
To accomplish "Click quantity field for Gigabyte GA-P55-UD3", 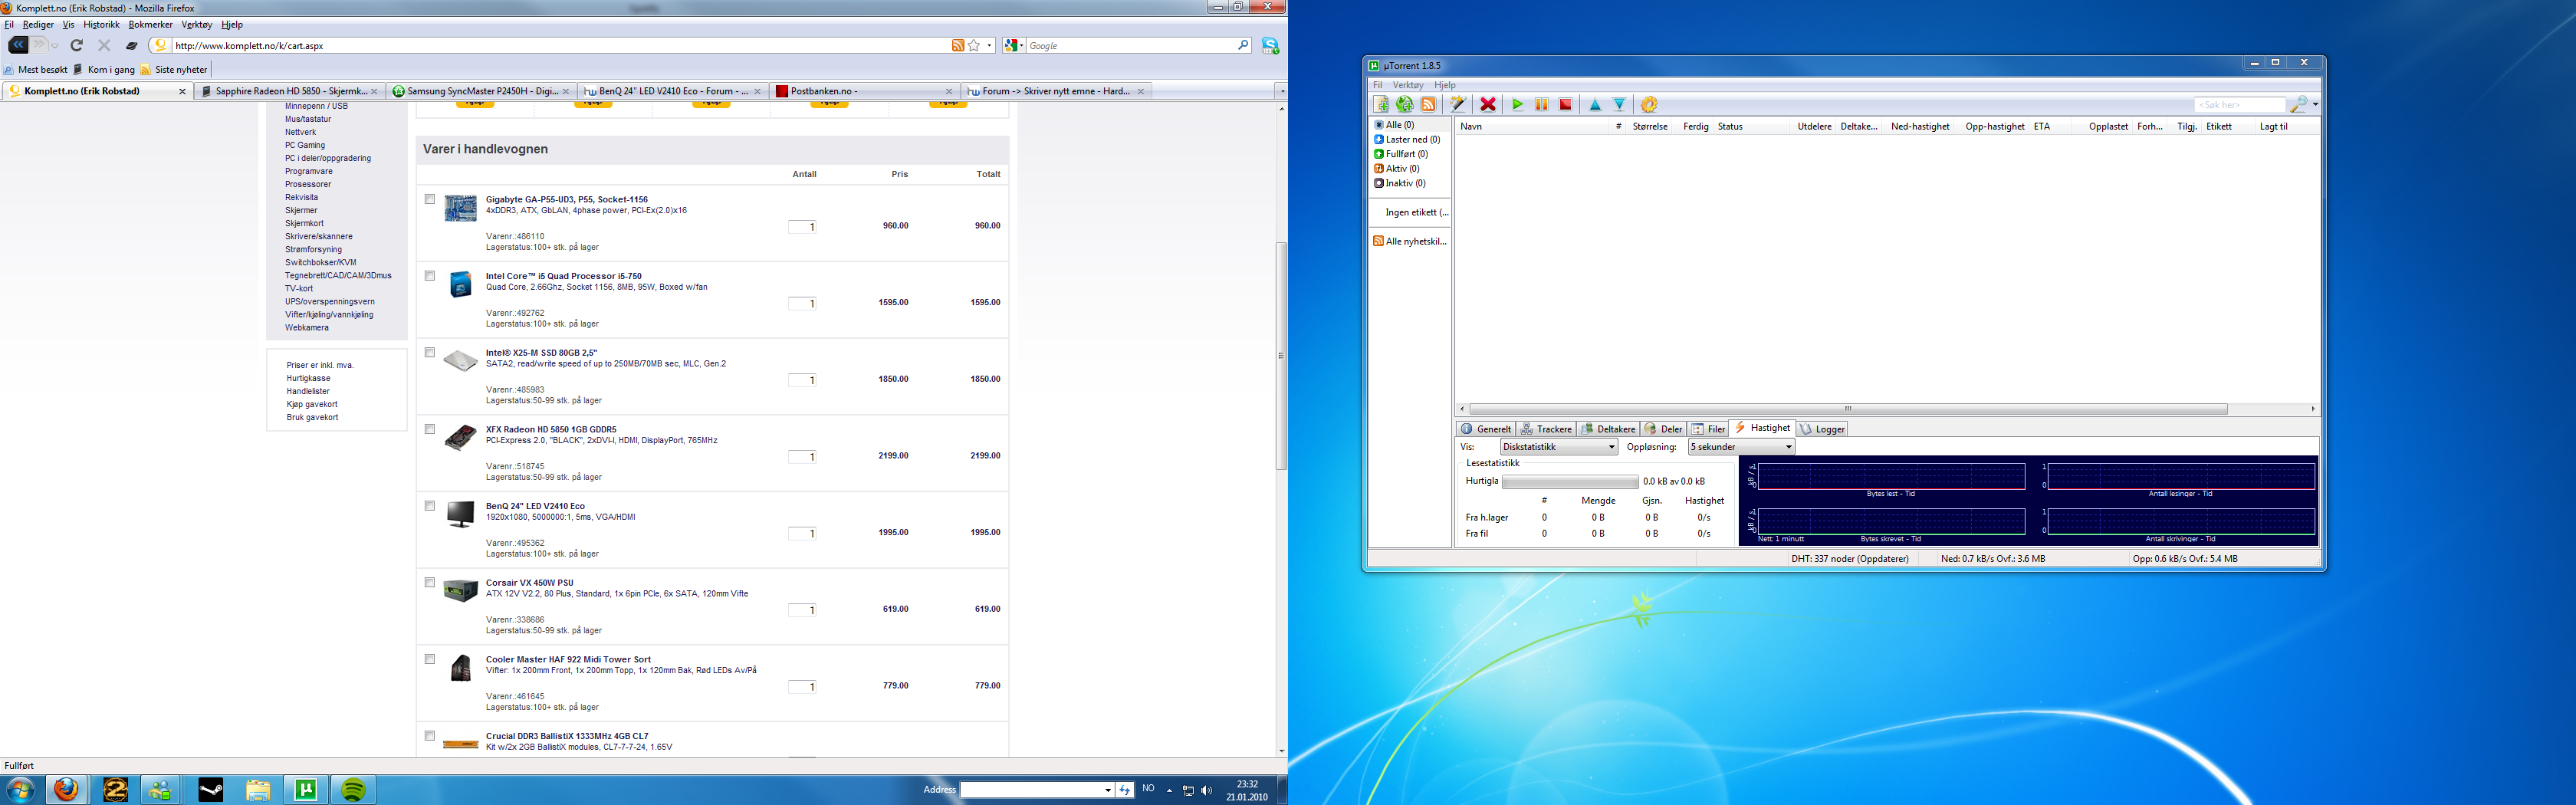I will point(802,227).
